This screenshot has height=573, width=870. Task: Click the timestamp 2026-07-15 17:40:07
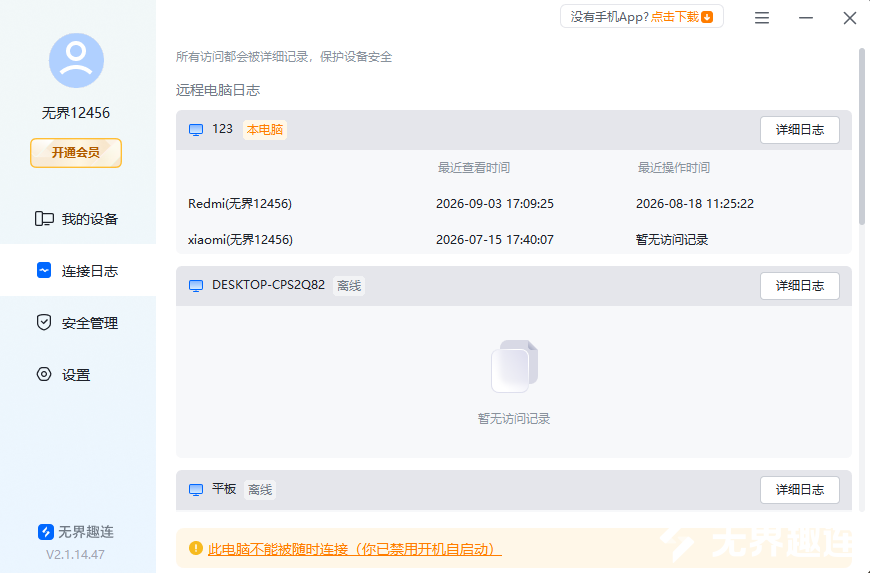[x=495, y=240]
